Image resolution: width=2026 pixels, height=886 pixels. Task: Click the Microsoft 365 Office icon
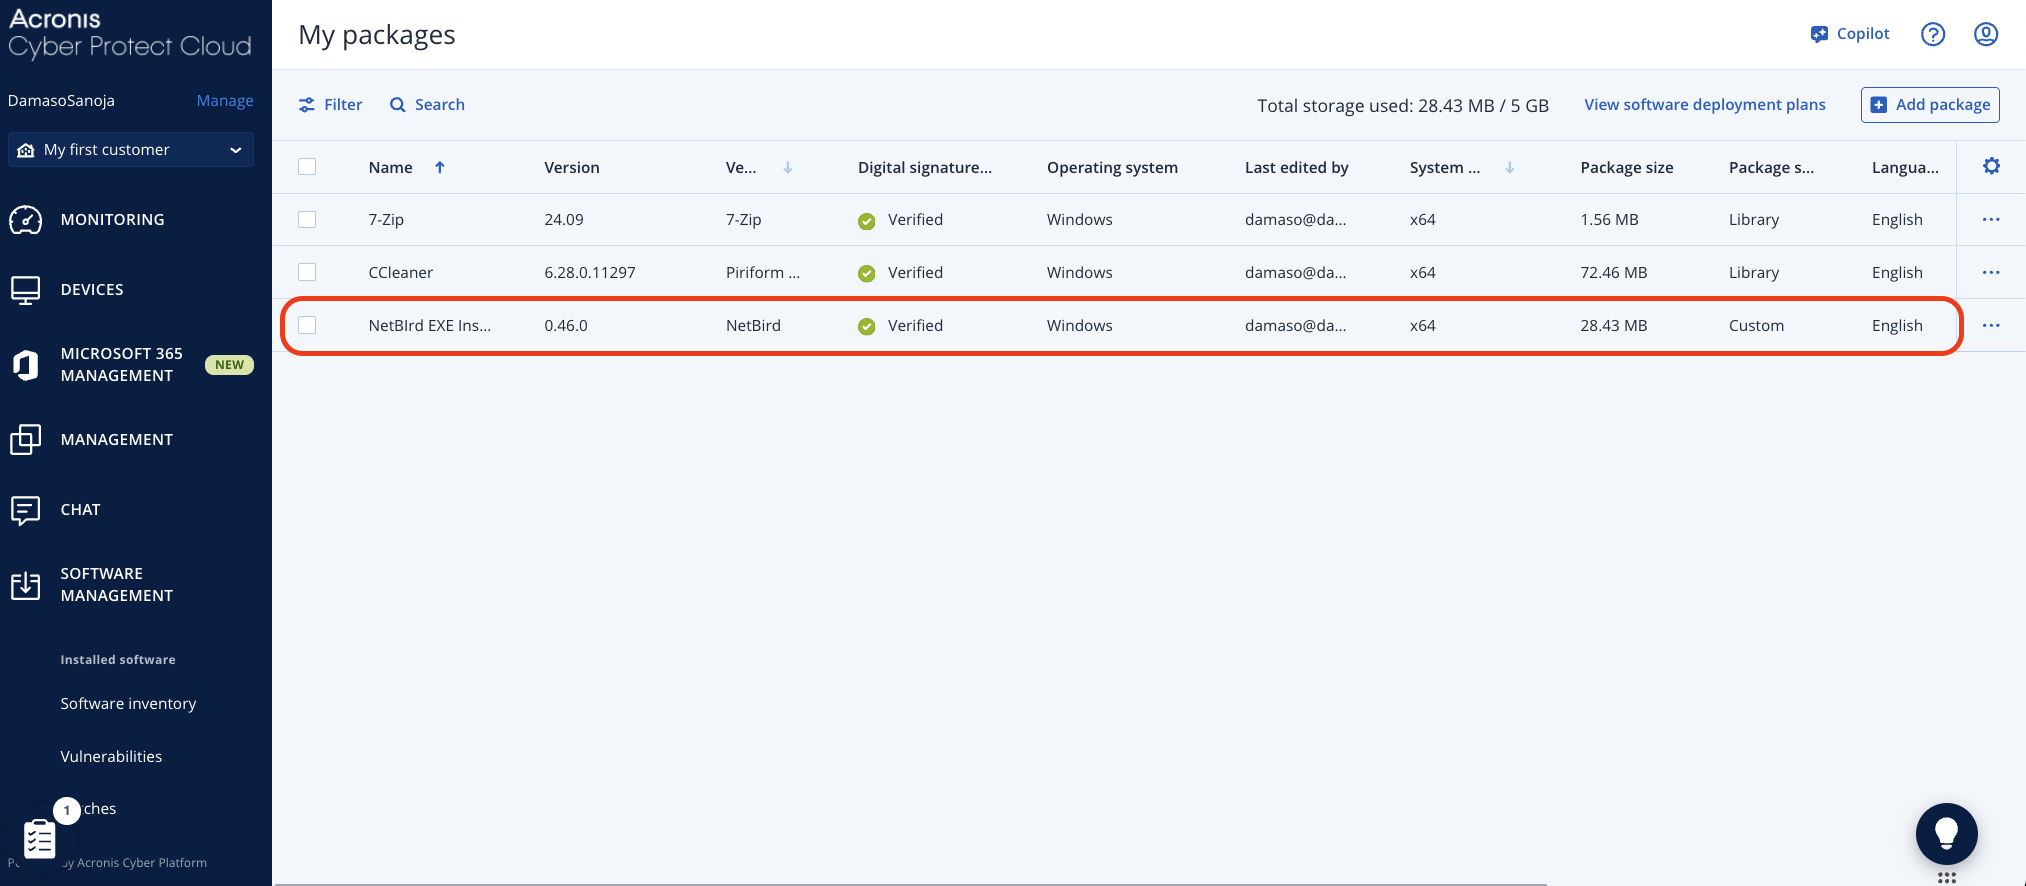coord(26,365)
